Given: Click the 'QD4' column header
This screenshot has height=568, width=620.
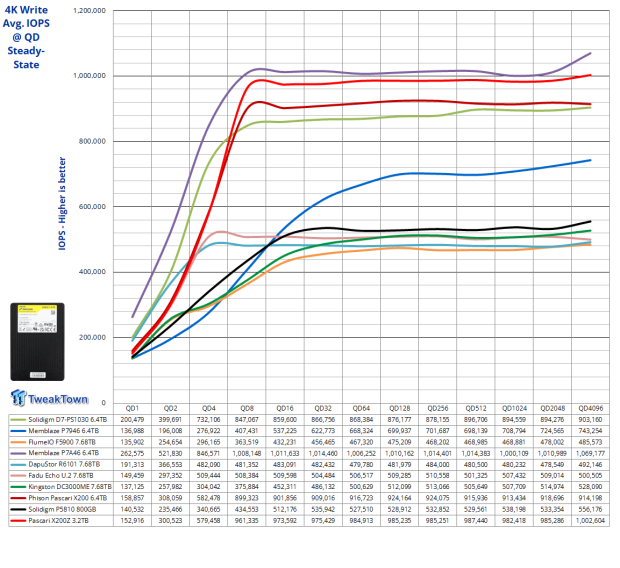Looking at the screenshot, I should pos(209,408).
